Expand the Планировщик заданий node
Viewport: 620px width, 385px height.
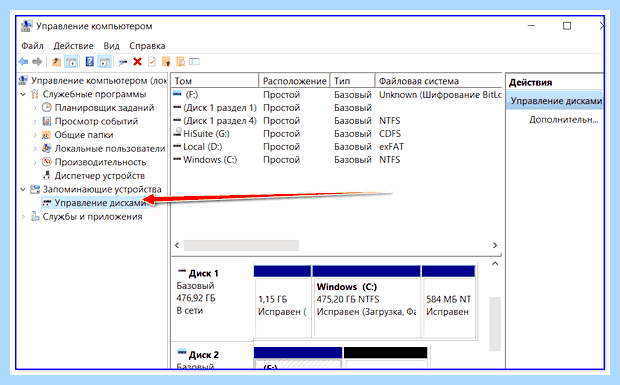[x=35, y=108]
